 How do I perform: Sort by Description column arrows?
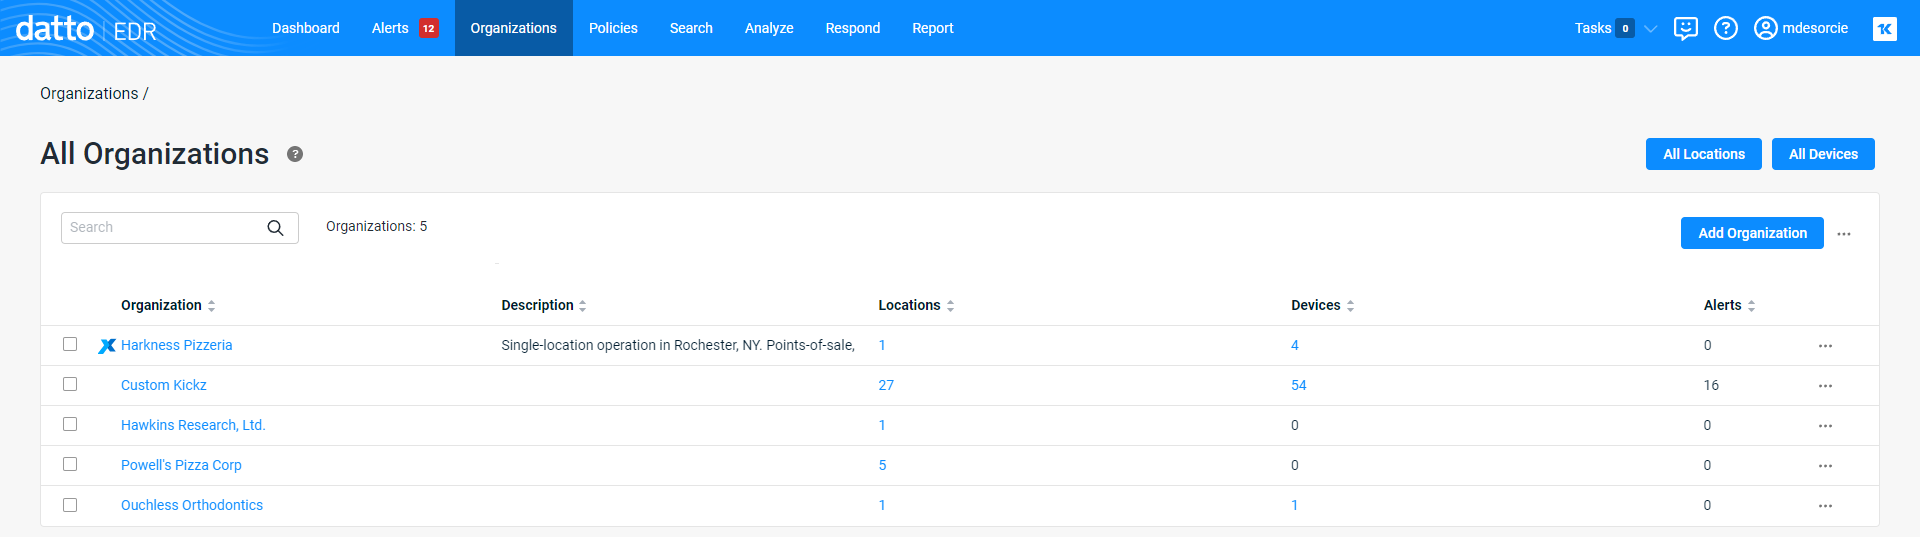click(x=583, y=306)
